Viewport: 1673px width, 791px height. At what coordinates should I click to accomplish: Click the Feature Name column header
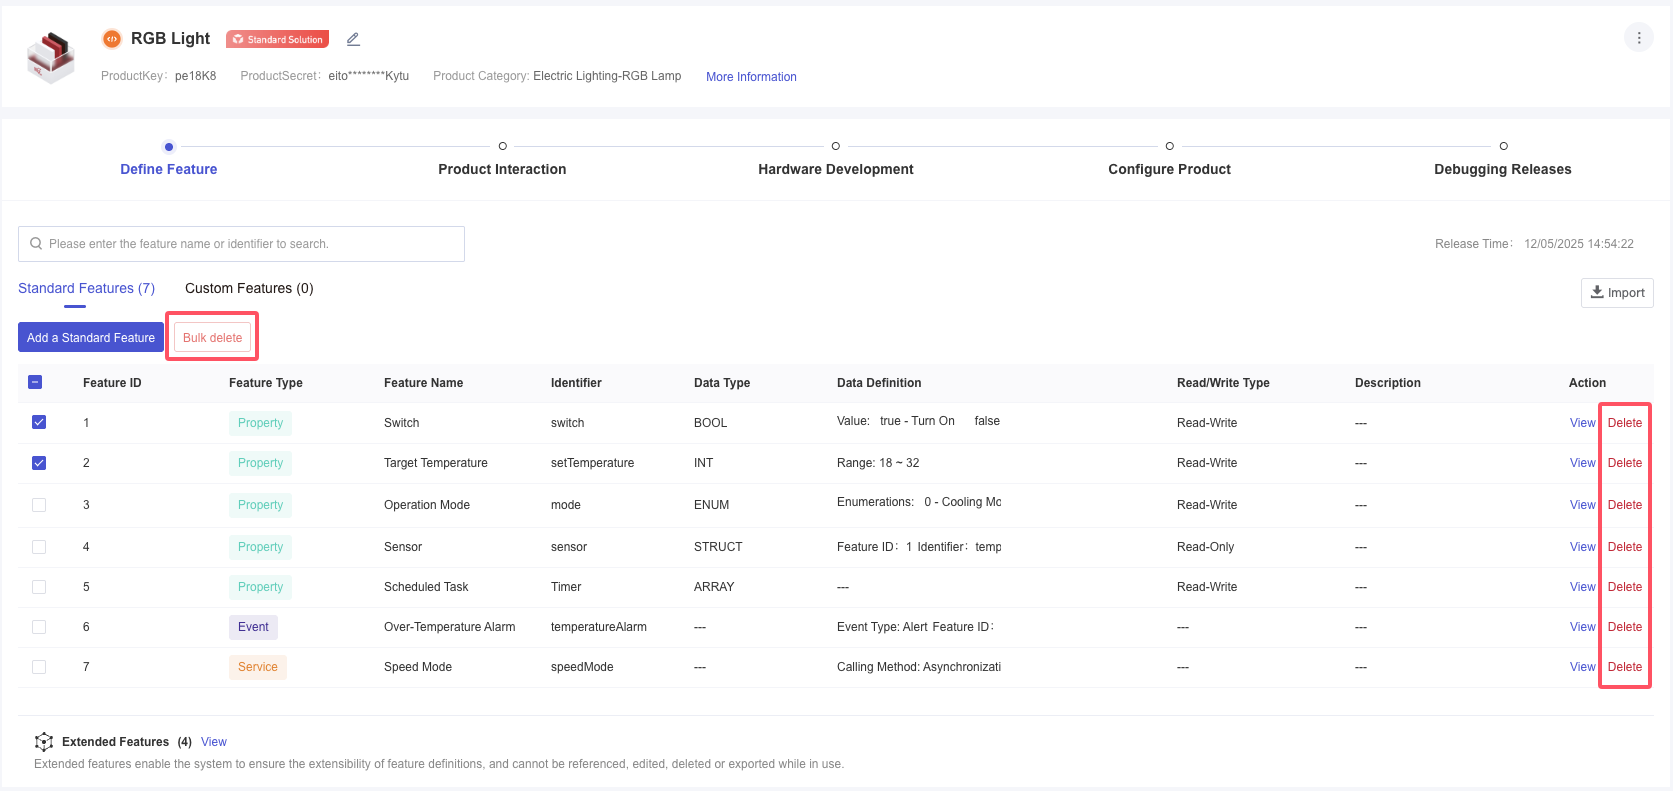tap(423, 383)
